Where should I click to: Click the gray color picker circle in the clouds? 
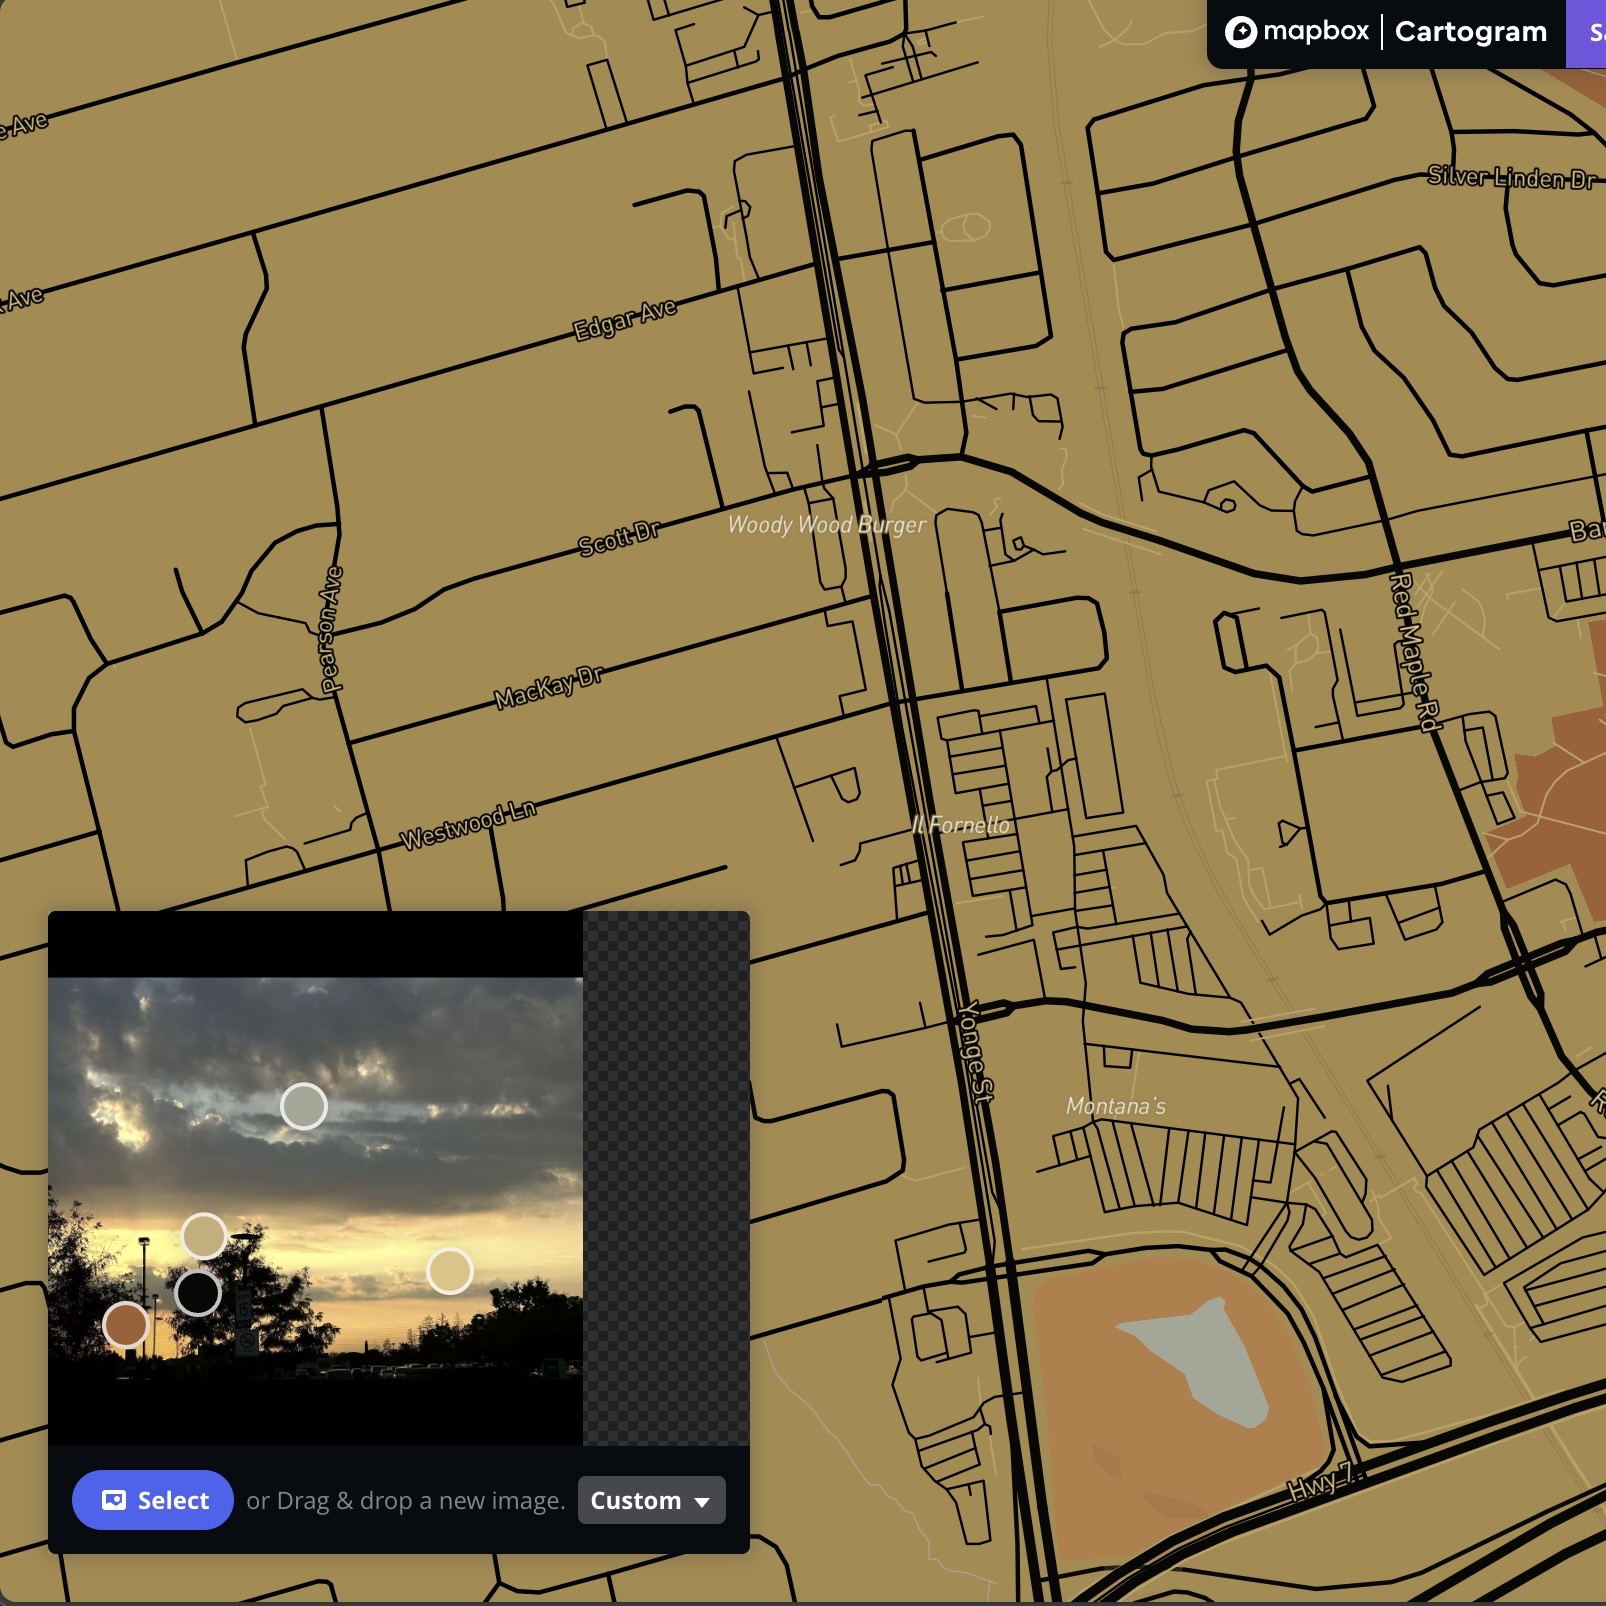(304, 1106)
